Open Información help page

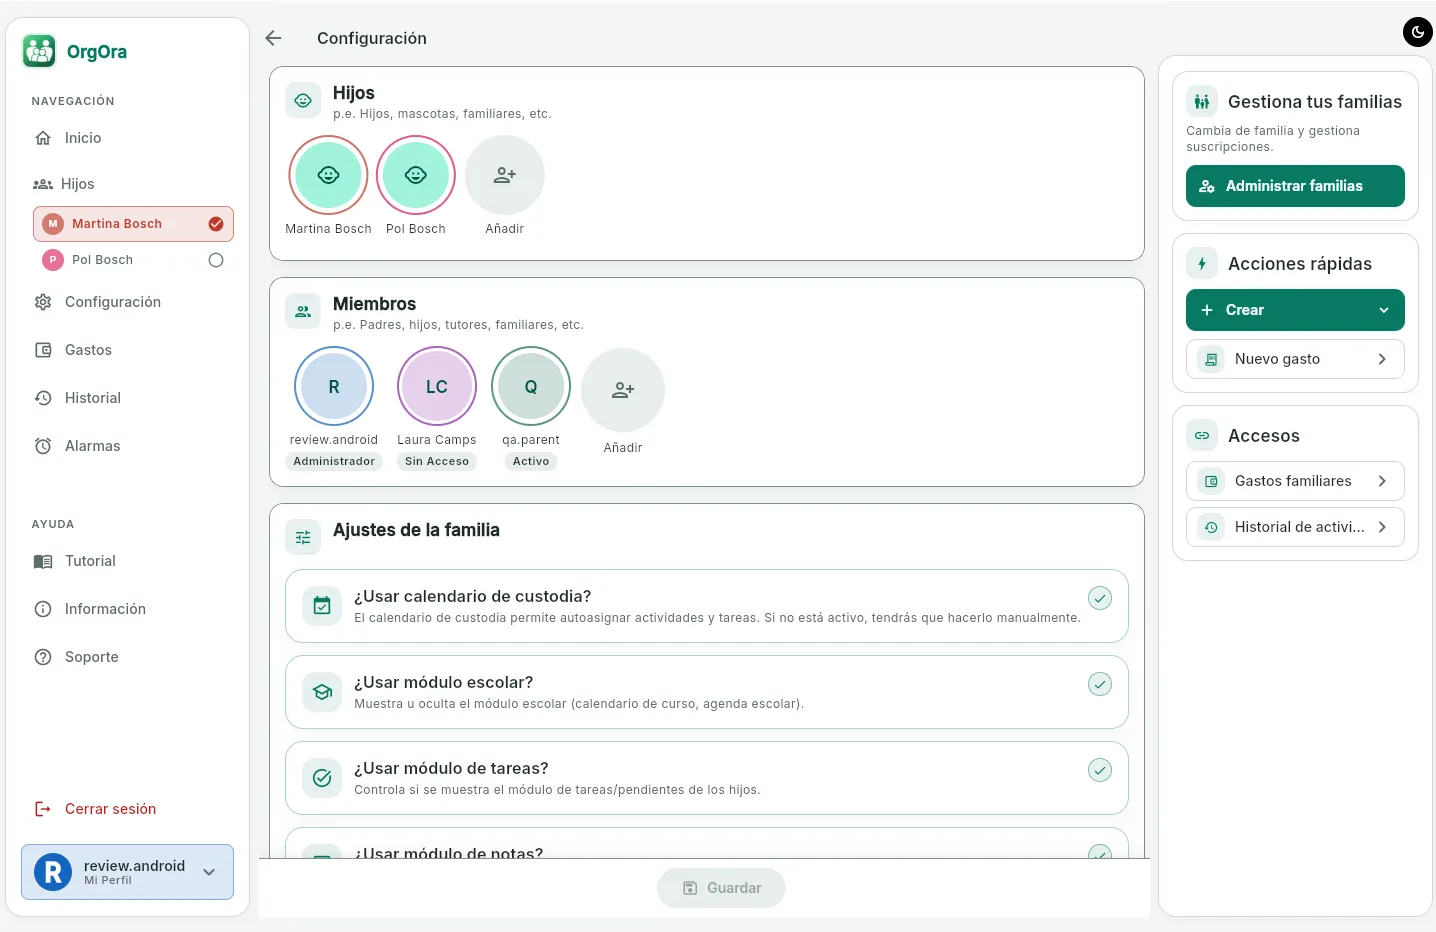point(90,609)
